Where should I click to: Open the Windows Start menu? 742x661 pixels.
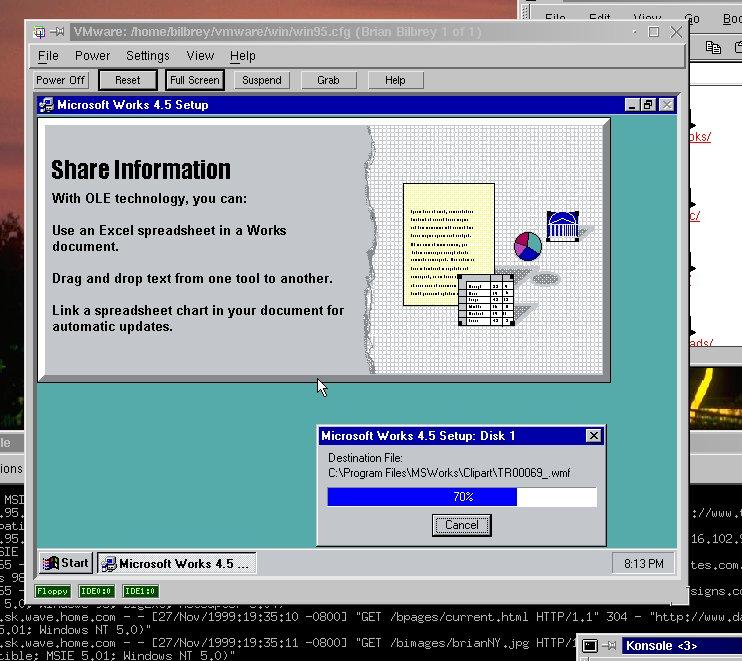[65, 563]
